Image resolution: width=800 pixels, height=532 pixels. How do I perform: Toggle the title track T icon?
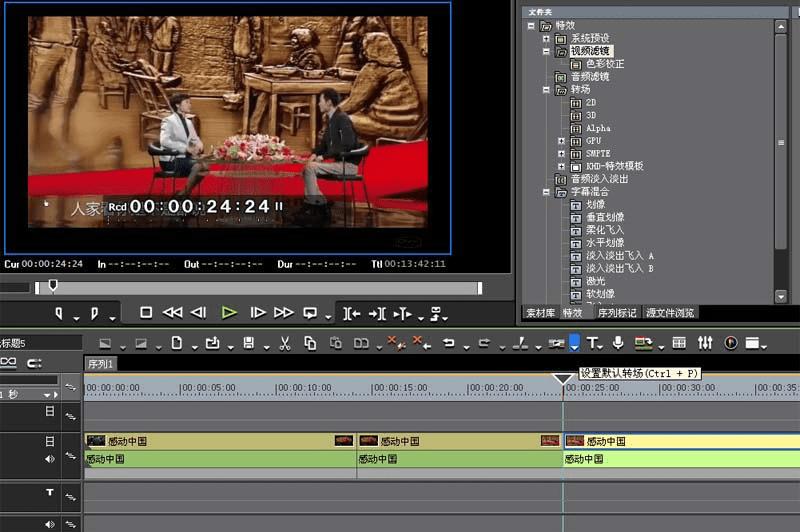(50, 493)
